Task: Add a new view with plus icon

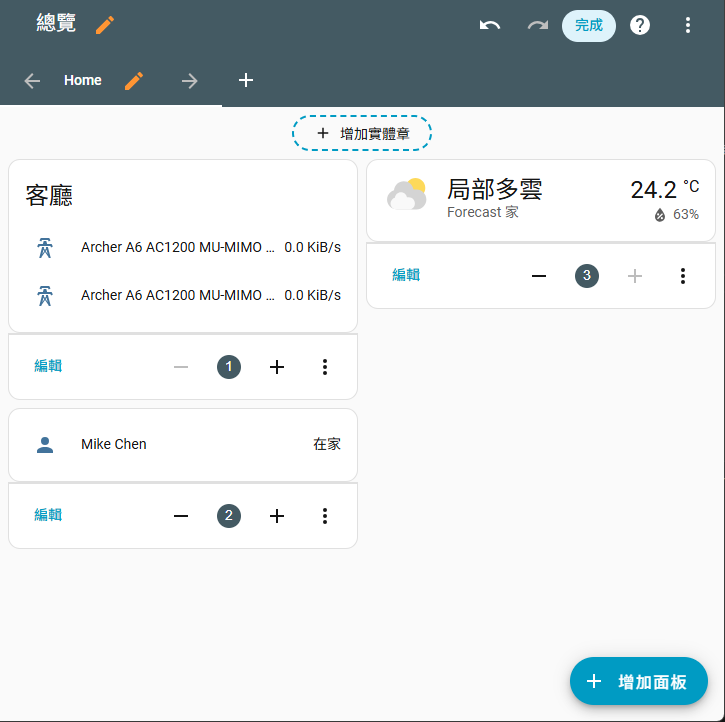Action: tap(246, 80)
